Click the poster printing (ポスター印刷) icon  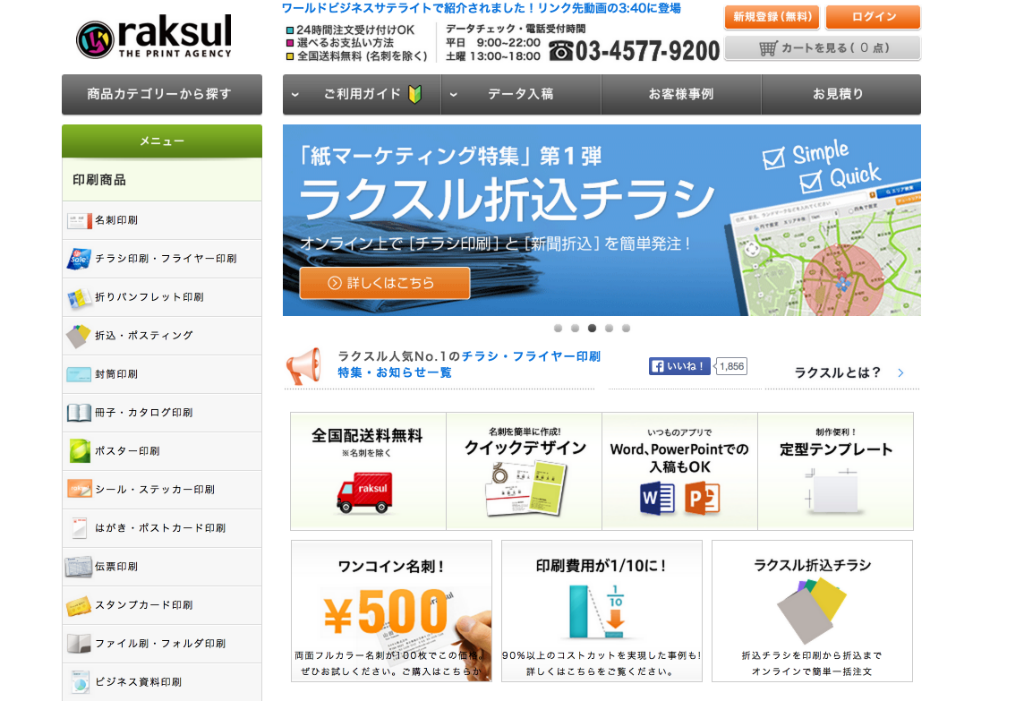(x=79, y=451)
